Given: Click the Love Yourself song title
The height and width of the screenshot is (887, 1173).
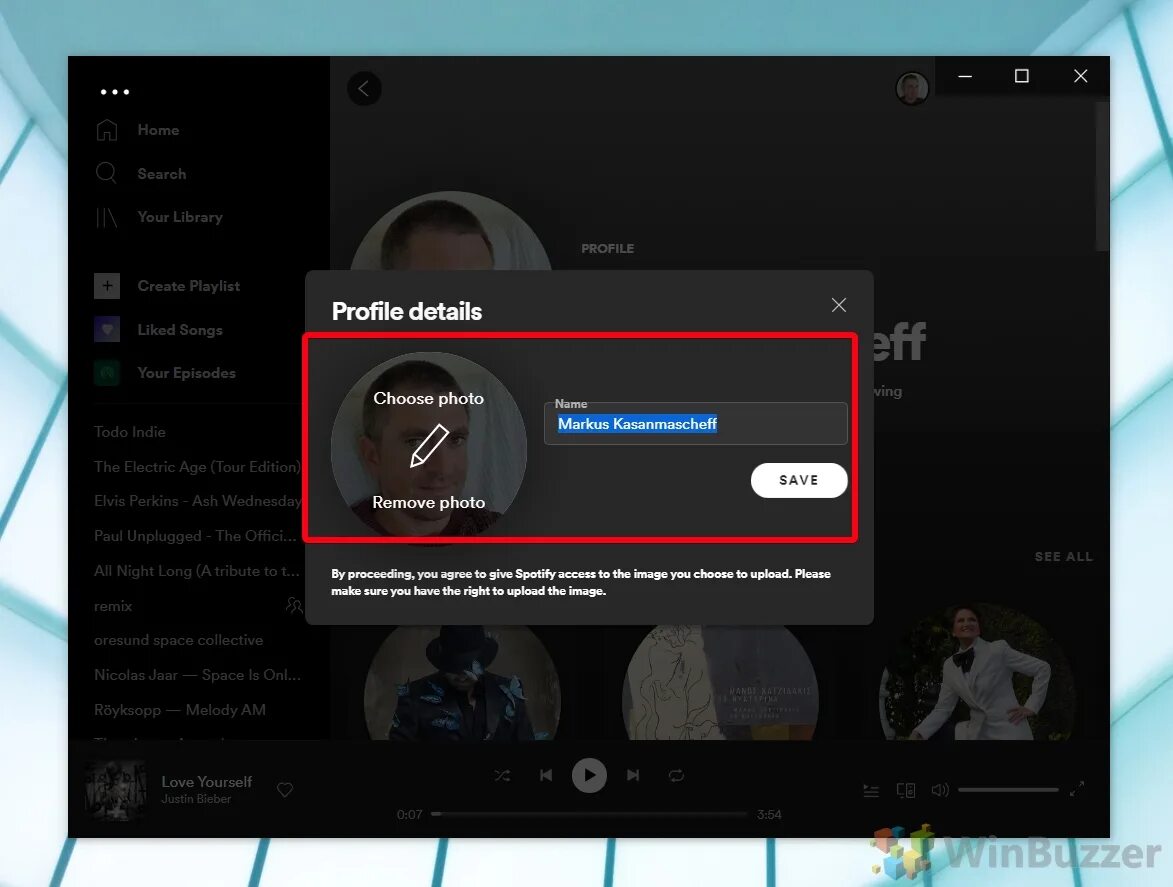Looking at the screenshot, I should click(206, 782).
